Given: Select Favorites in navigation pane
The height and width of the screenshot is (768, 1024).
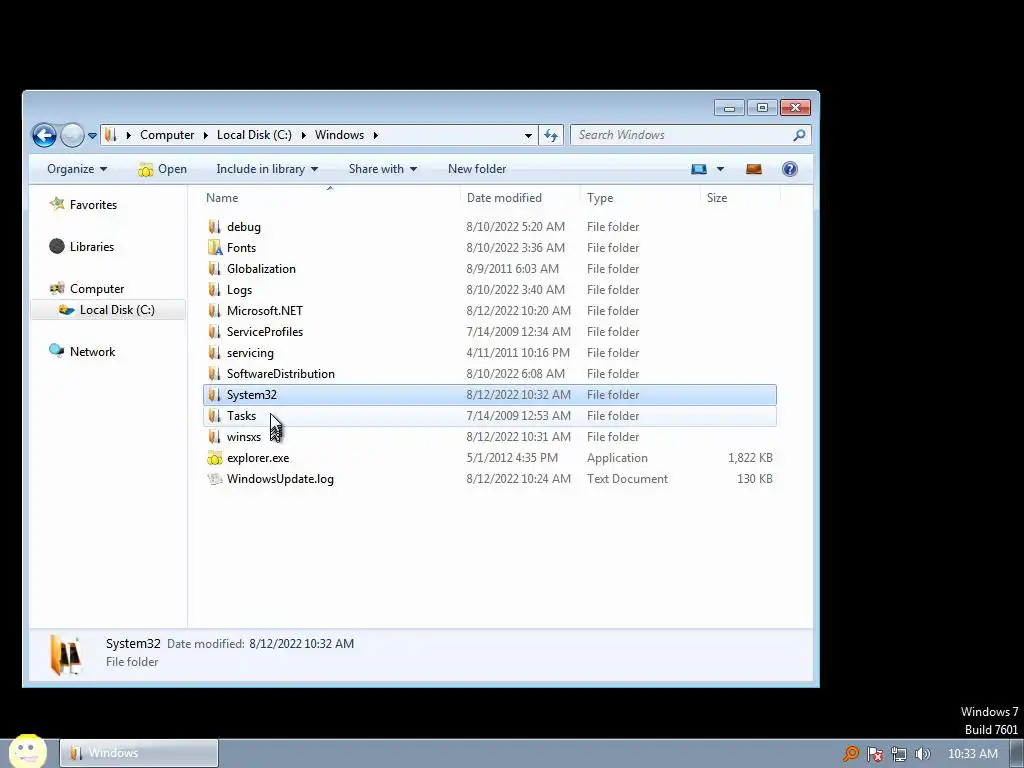Looking at the screenshot, I should click(93, 205).
